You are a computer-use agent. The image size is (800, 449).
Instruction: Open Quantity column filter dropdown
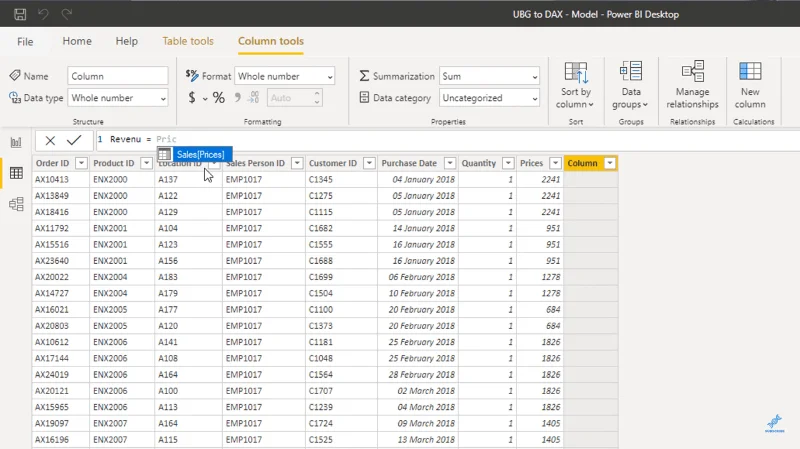click(508, 163)
